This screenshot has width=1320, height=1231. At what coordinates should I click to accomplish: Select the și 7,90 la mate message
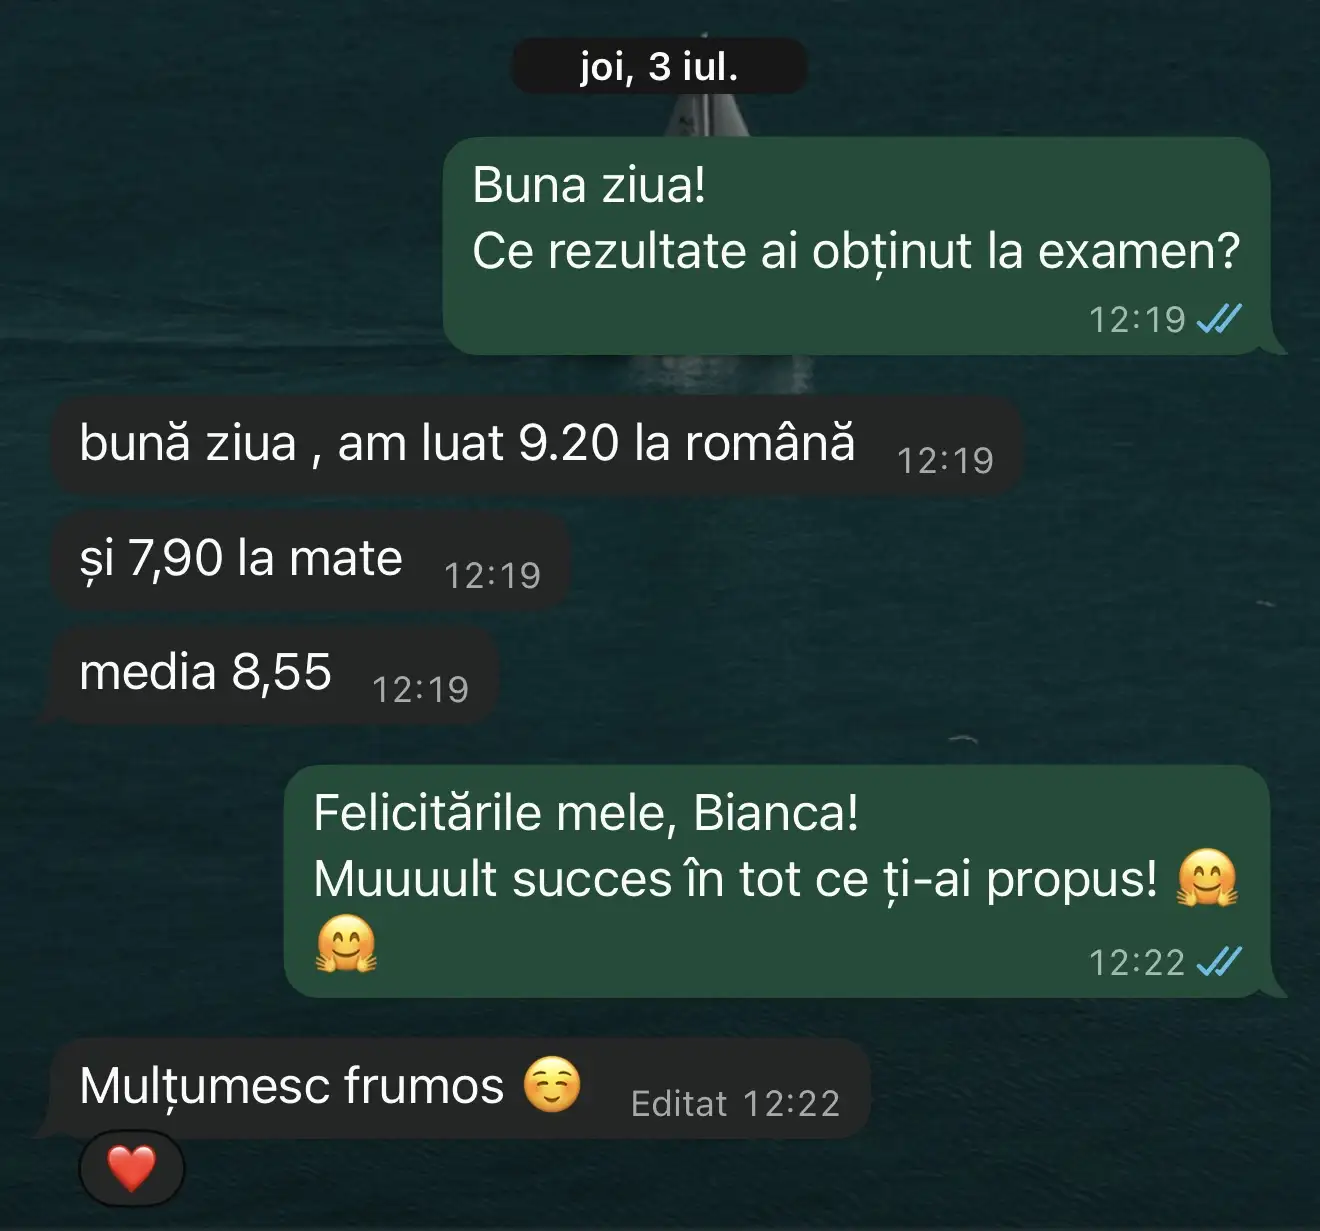pos(309,560)
